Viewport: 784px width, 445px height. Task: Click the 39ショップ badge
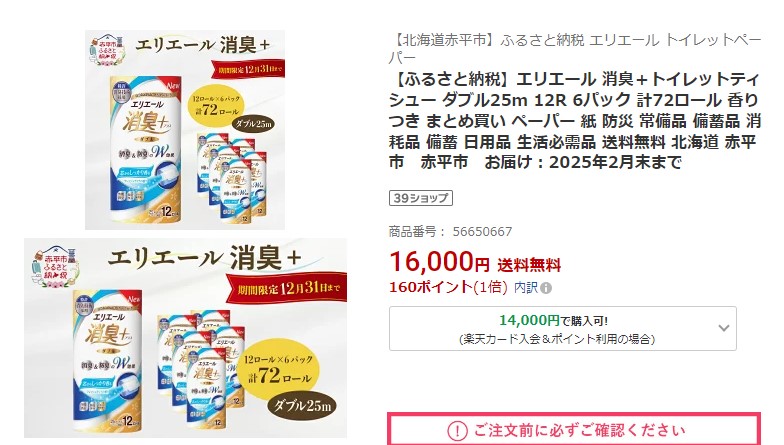click(421, 198)
